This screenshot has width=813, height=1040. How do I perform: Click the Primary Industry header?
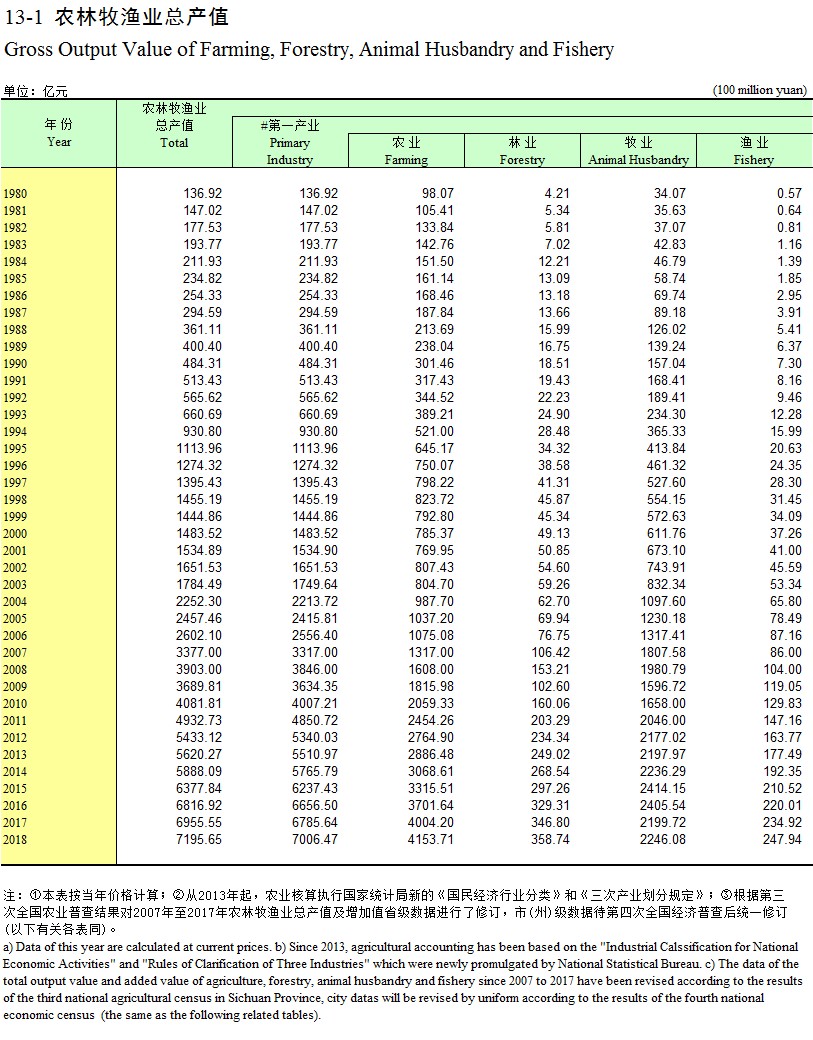click(290, 143)
